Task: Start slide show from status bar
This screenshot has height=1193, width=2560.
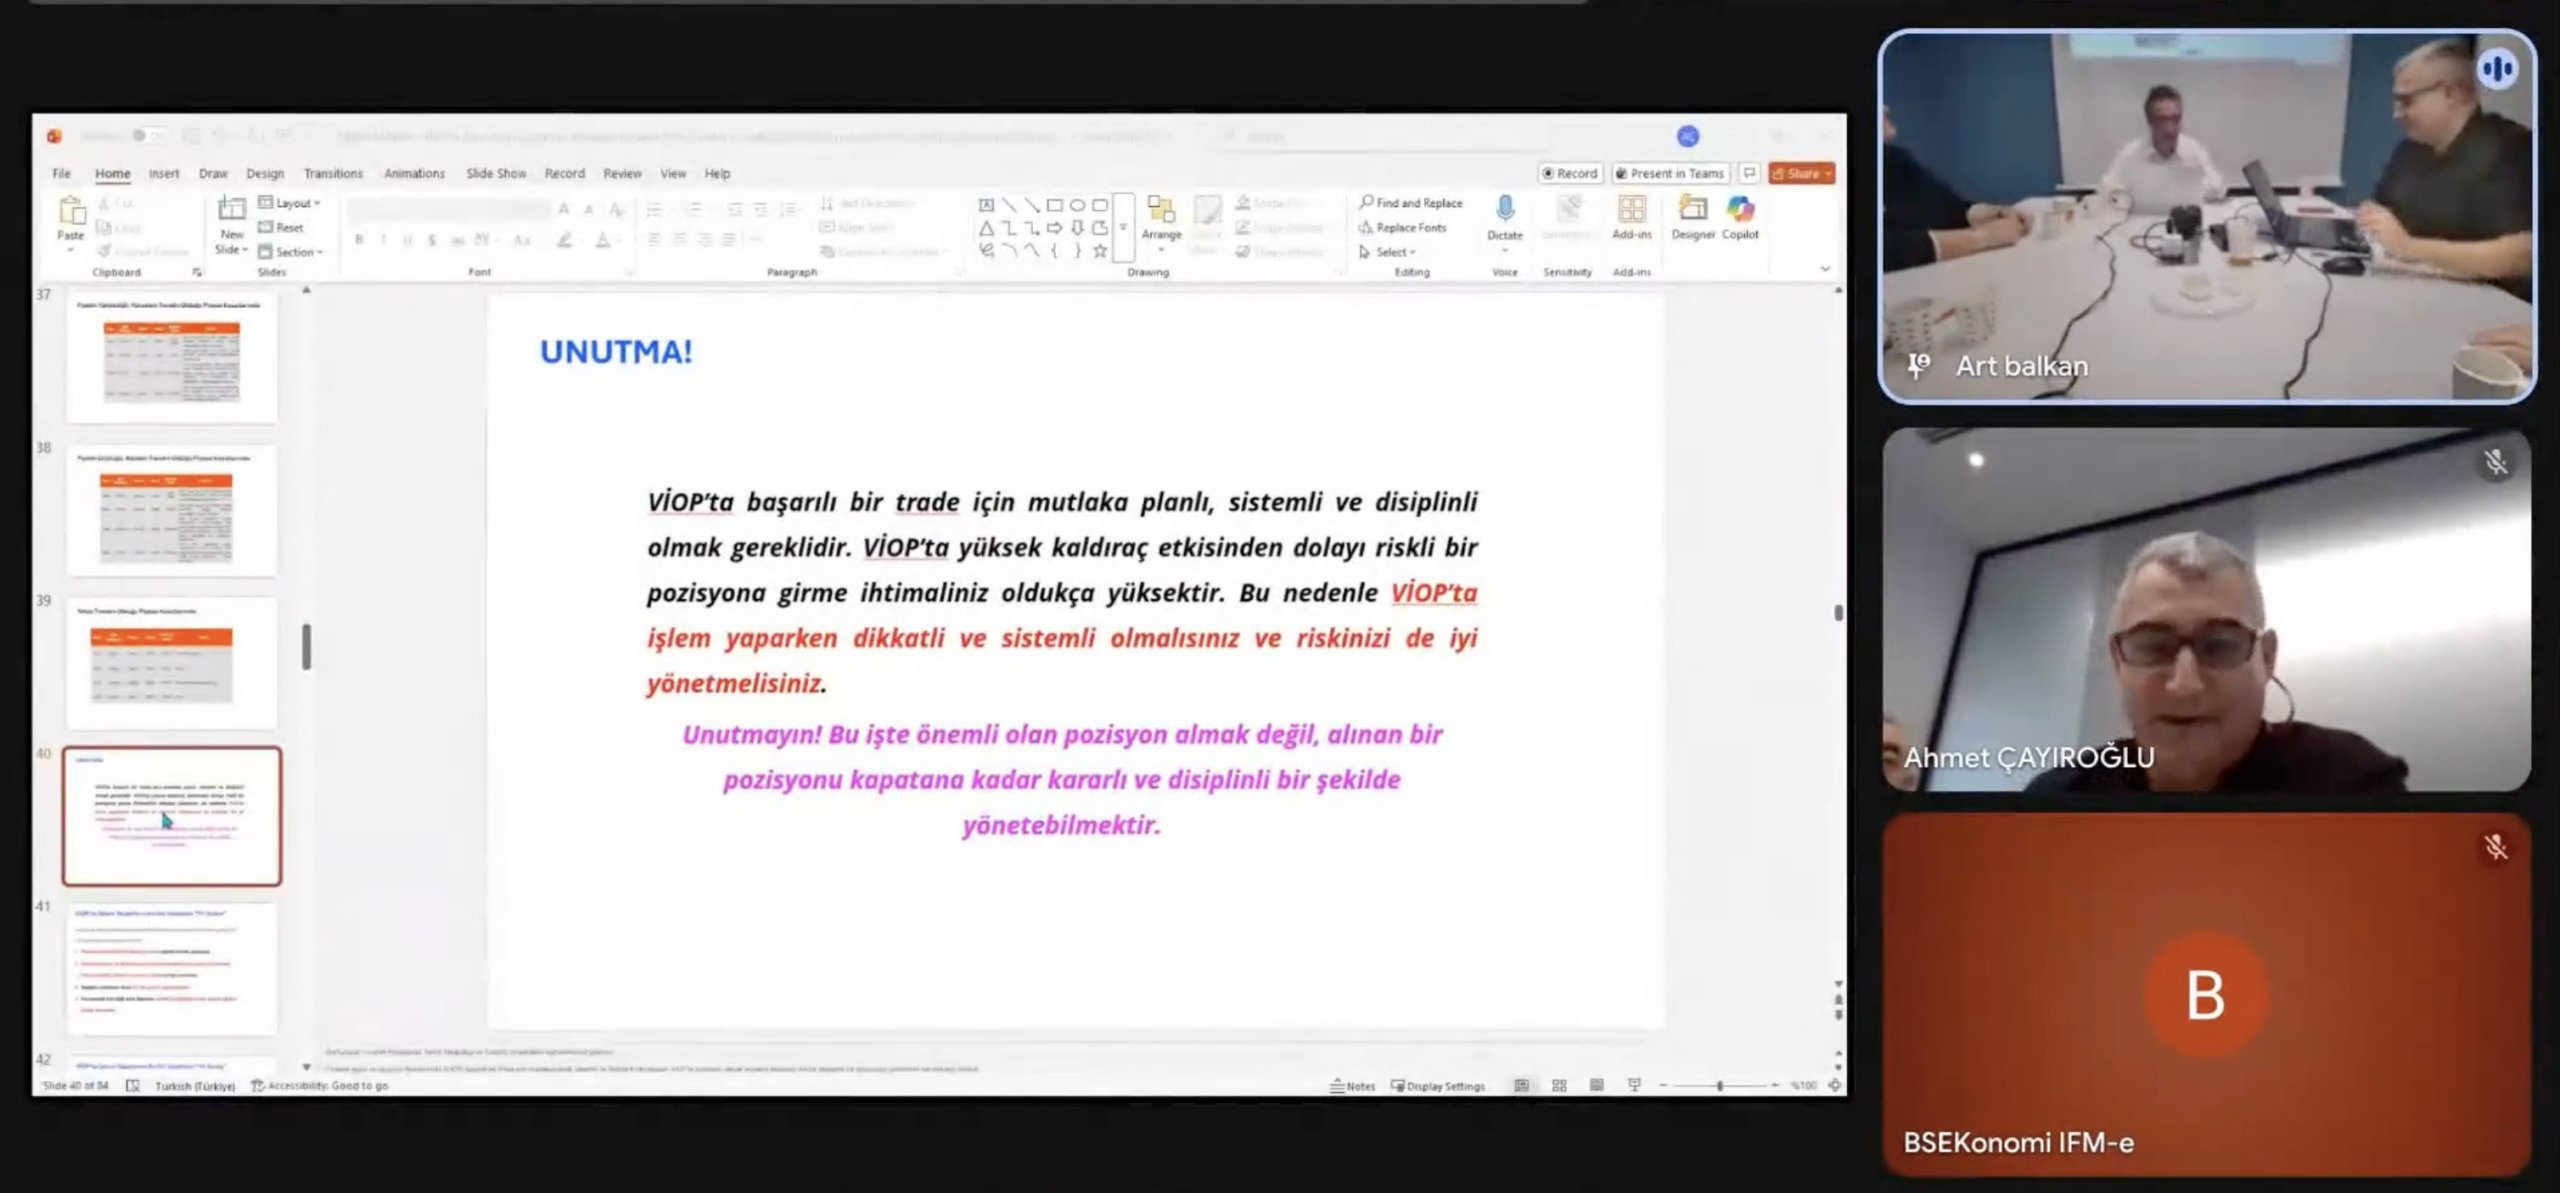Action: [1634, 1085]
